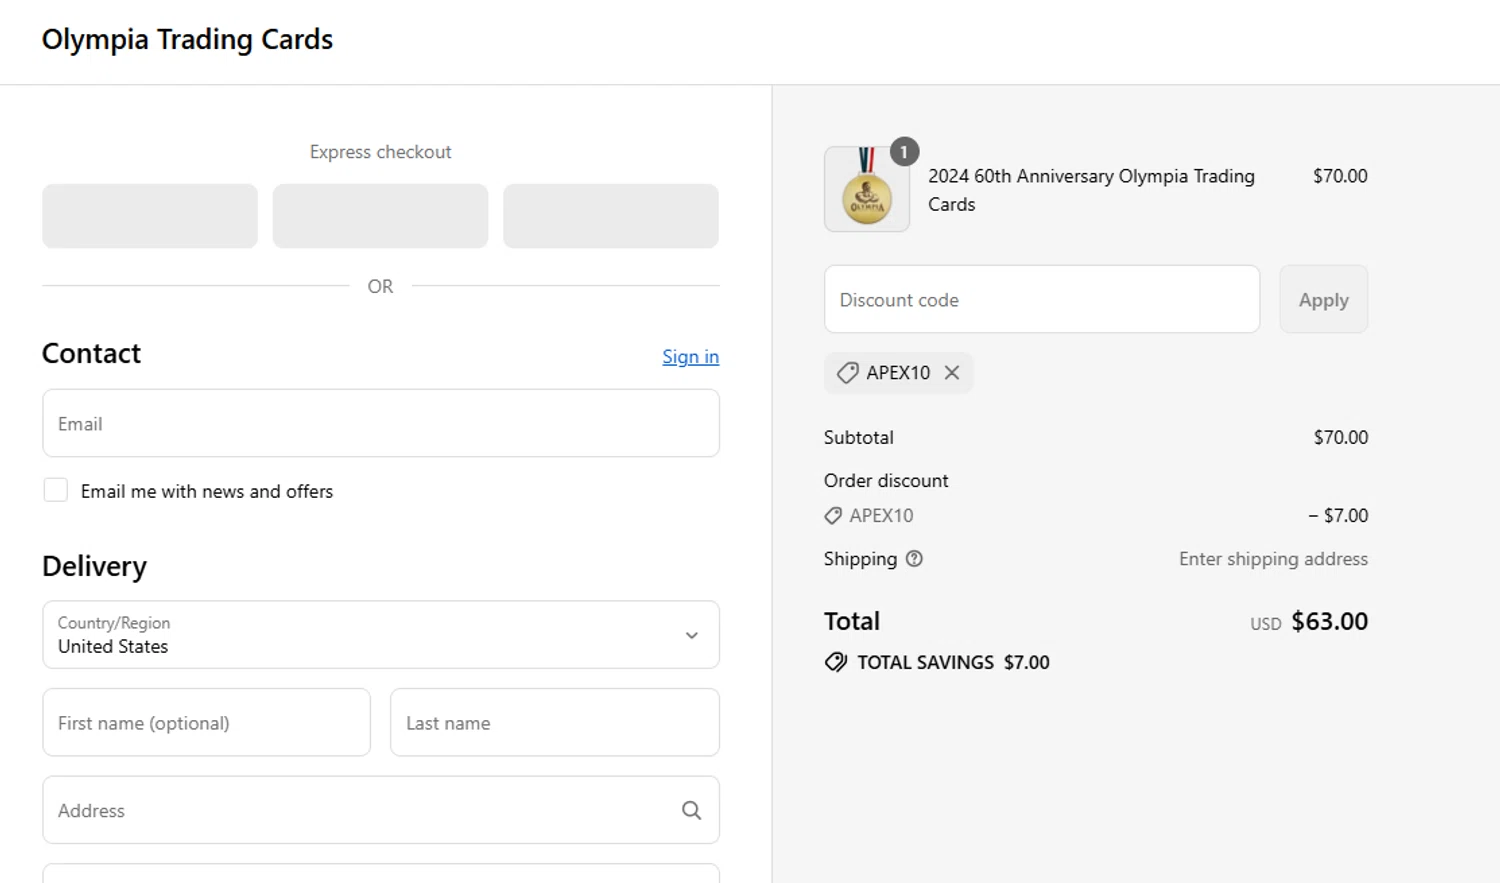Click the quantity badge on product image
Viewport: 1500px width, 883px height.
pos(904,152)
